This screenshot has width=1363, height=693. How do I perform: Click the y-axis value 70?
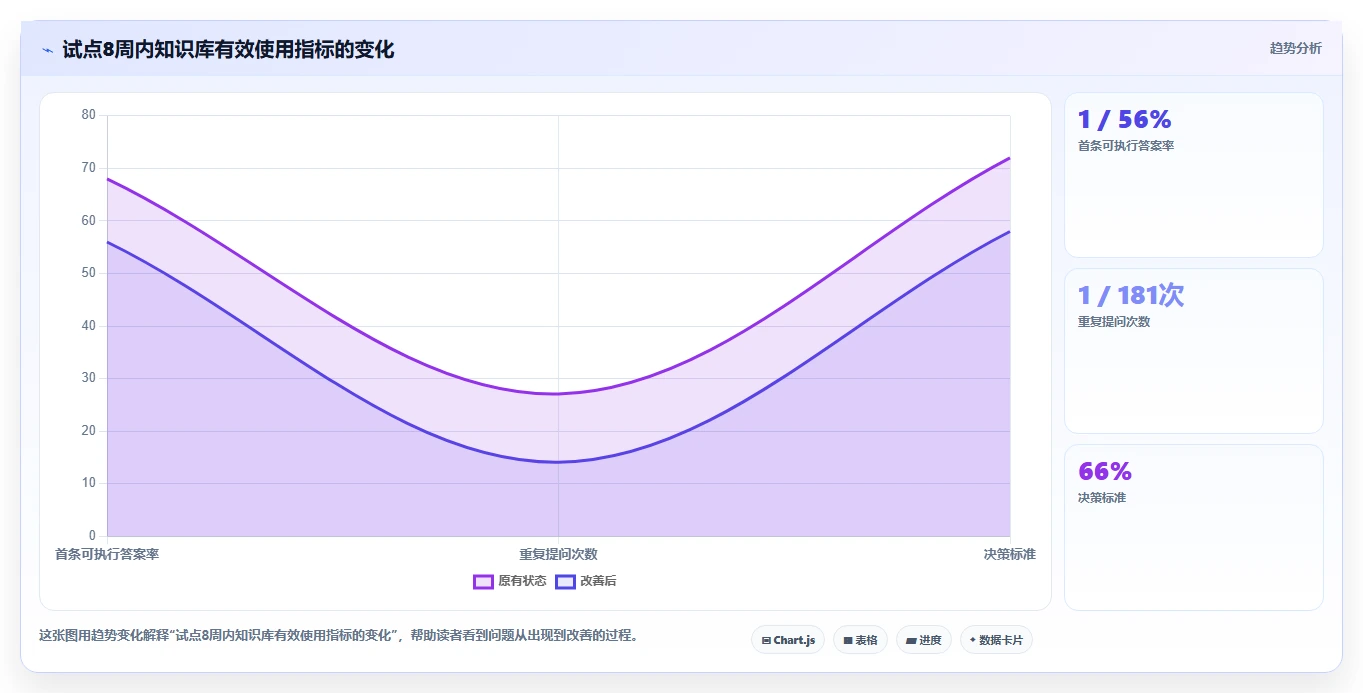89,168
